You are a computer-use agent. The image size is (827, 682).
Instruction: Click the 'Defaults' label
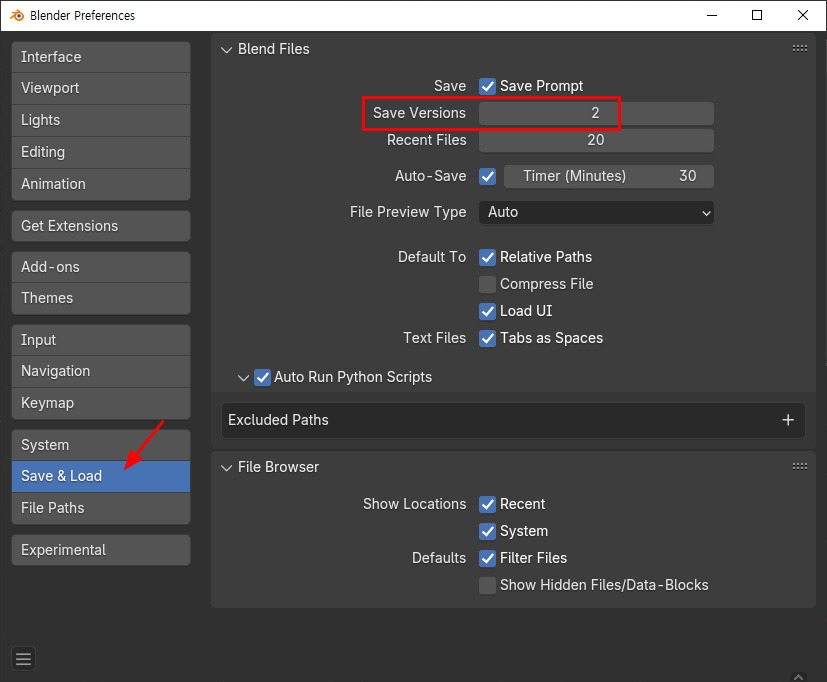pos(439,558)
